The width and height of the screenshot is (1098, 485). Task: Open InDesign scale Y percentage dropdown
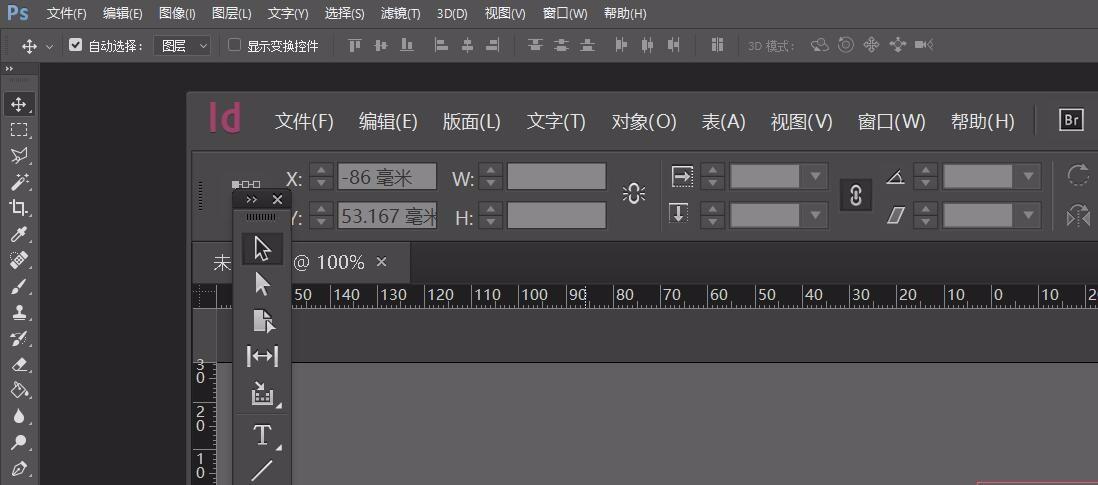click(815, 215)
